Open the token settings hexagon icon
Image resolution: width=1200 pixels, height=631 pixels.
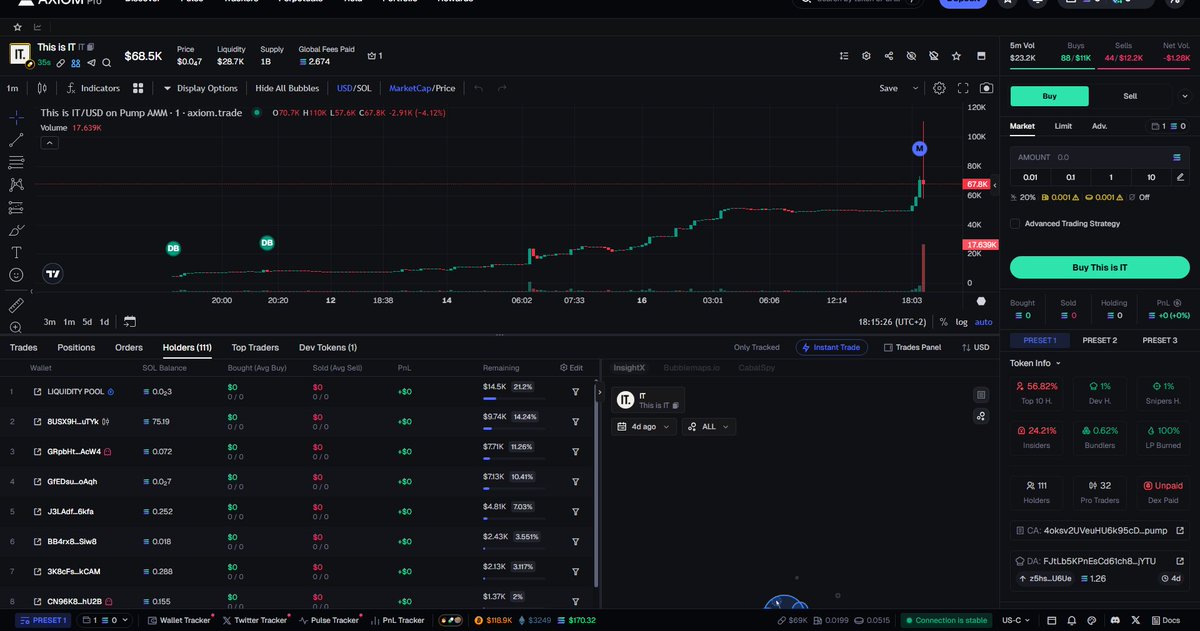tap(866, 56)
